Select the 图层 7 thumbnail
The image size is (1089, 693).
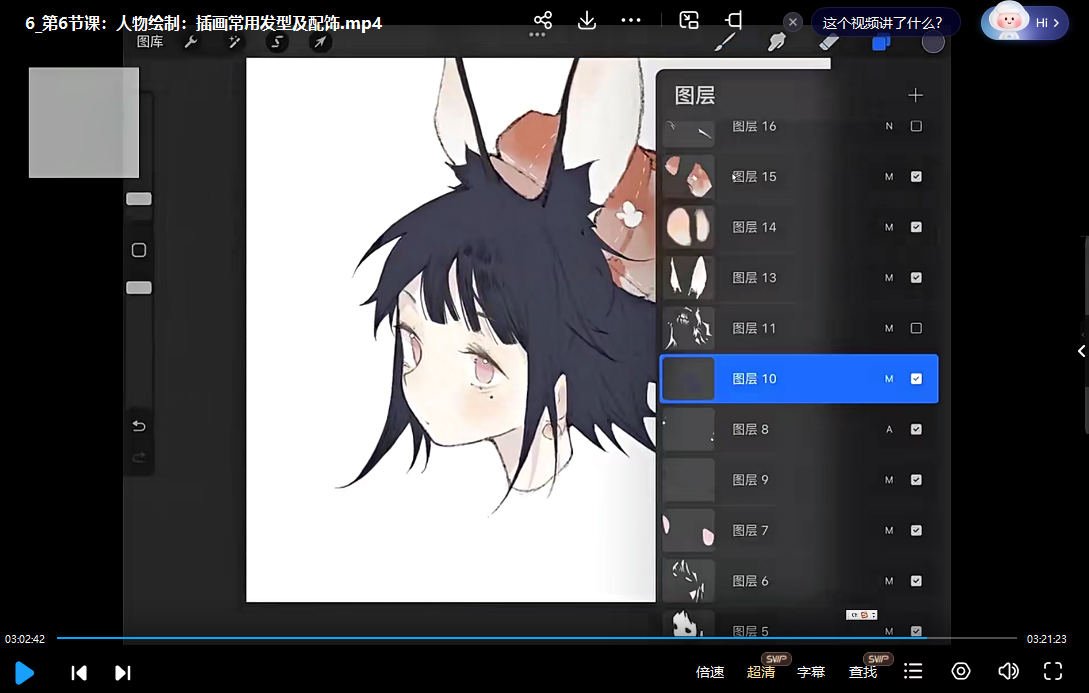click(688, 530)
